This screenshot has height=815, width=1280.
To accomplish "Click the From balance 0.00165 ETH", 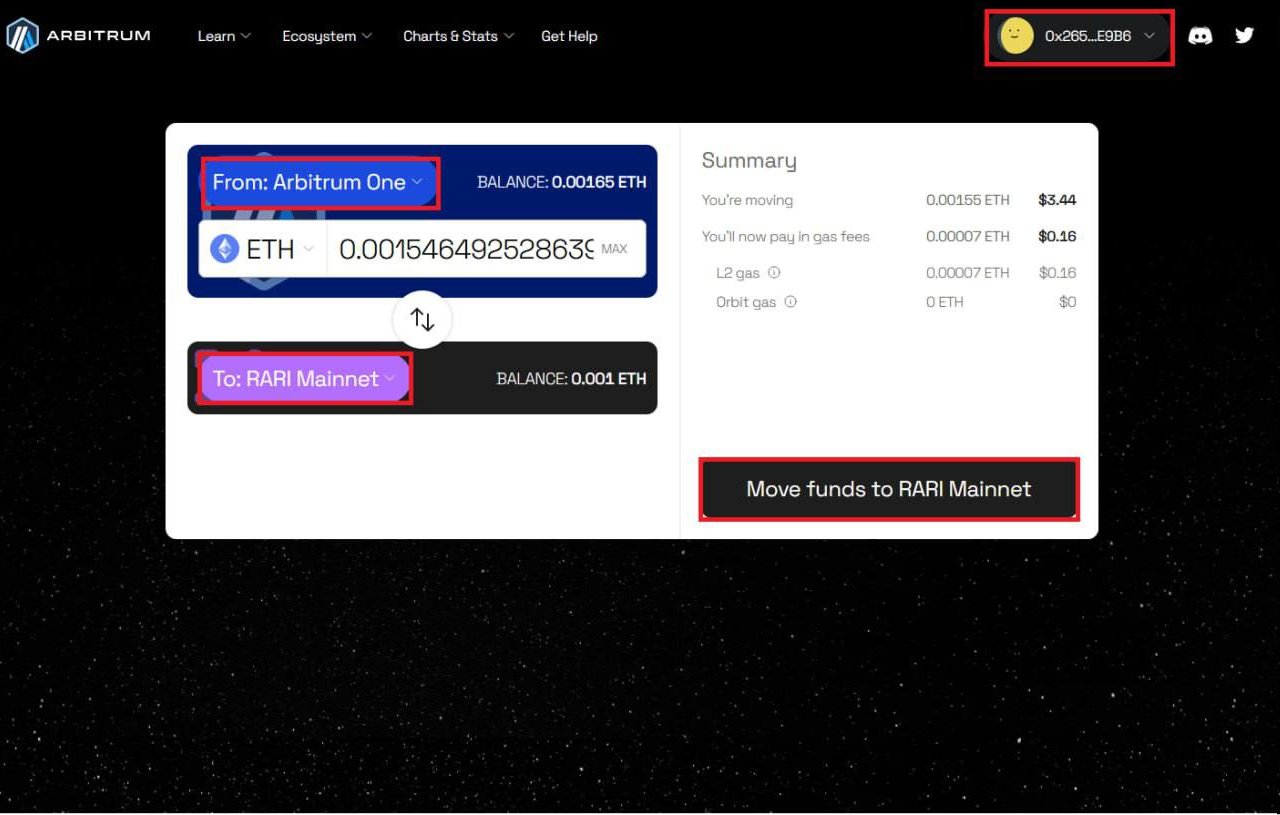I will coord(562,182).
